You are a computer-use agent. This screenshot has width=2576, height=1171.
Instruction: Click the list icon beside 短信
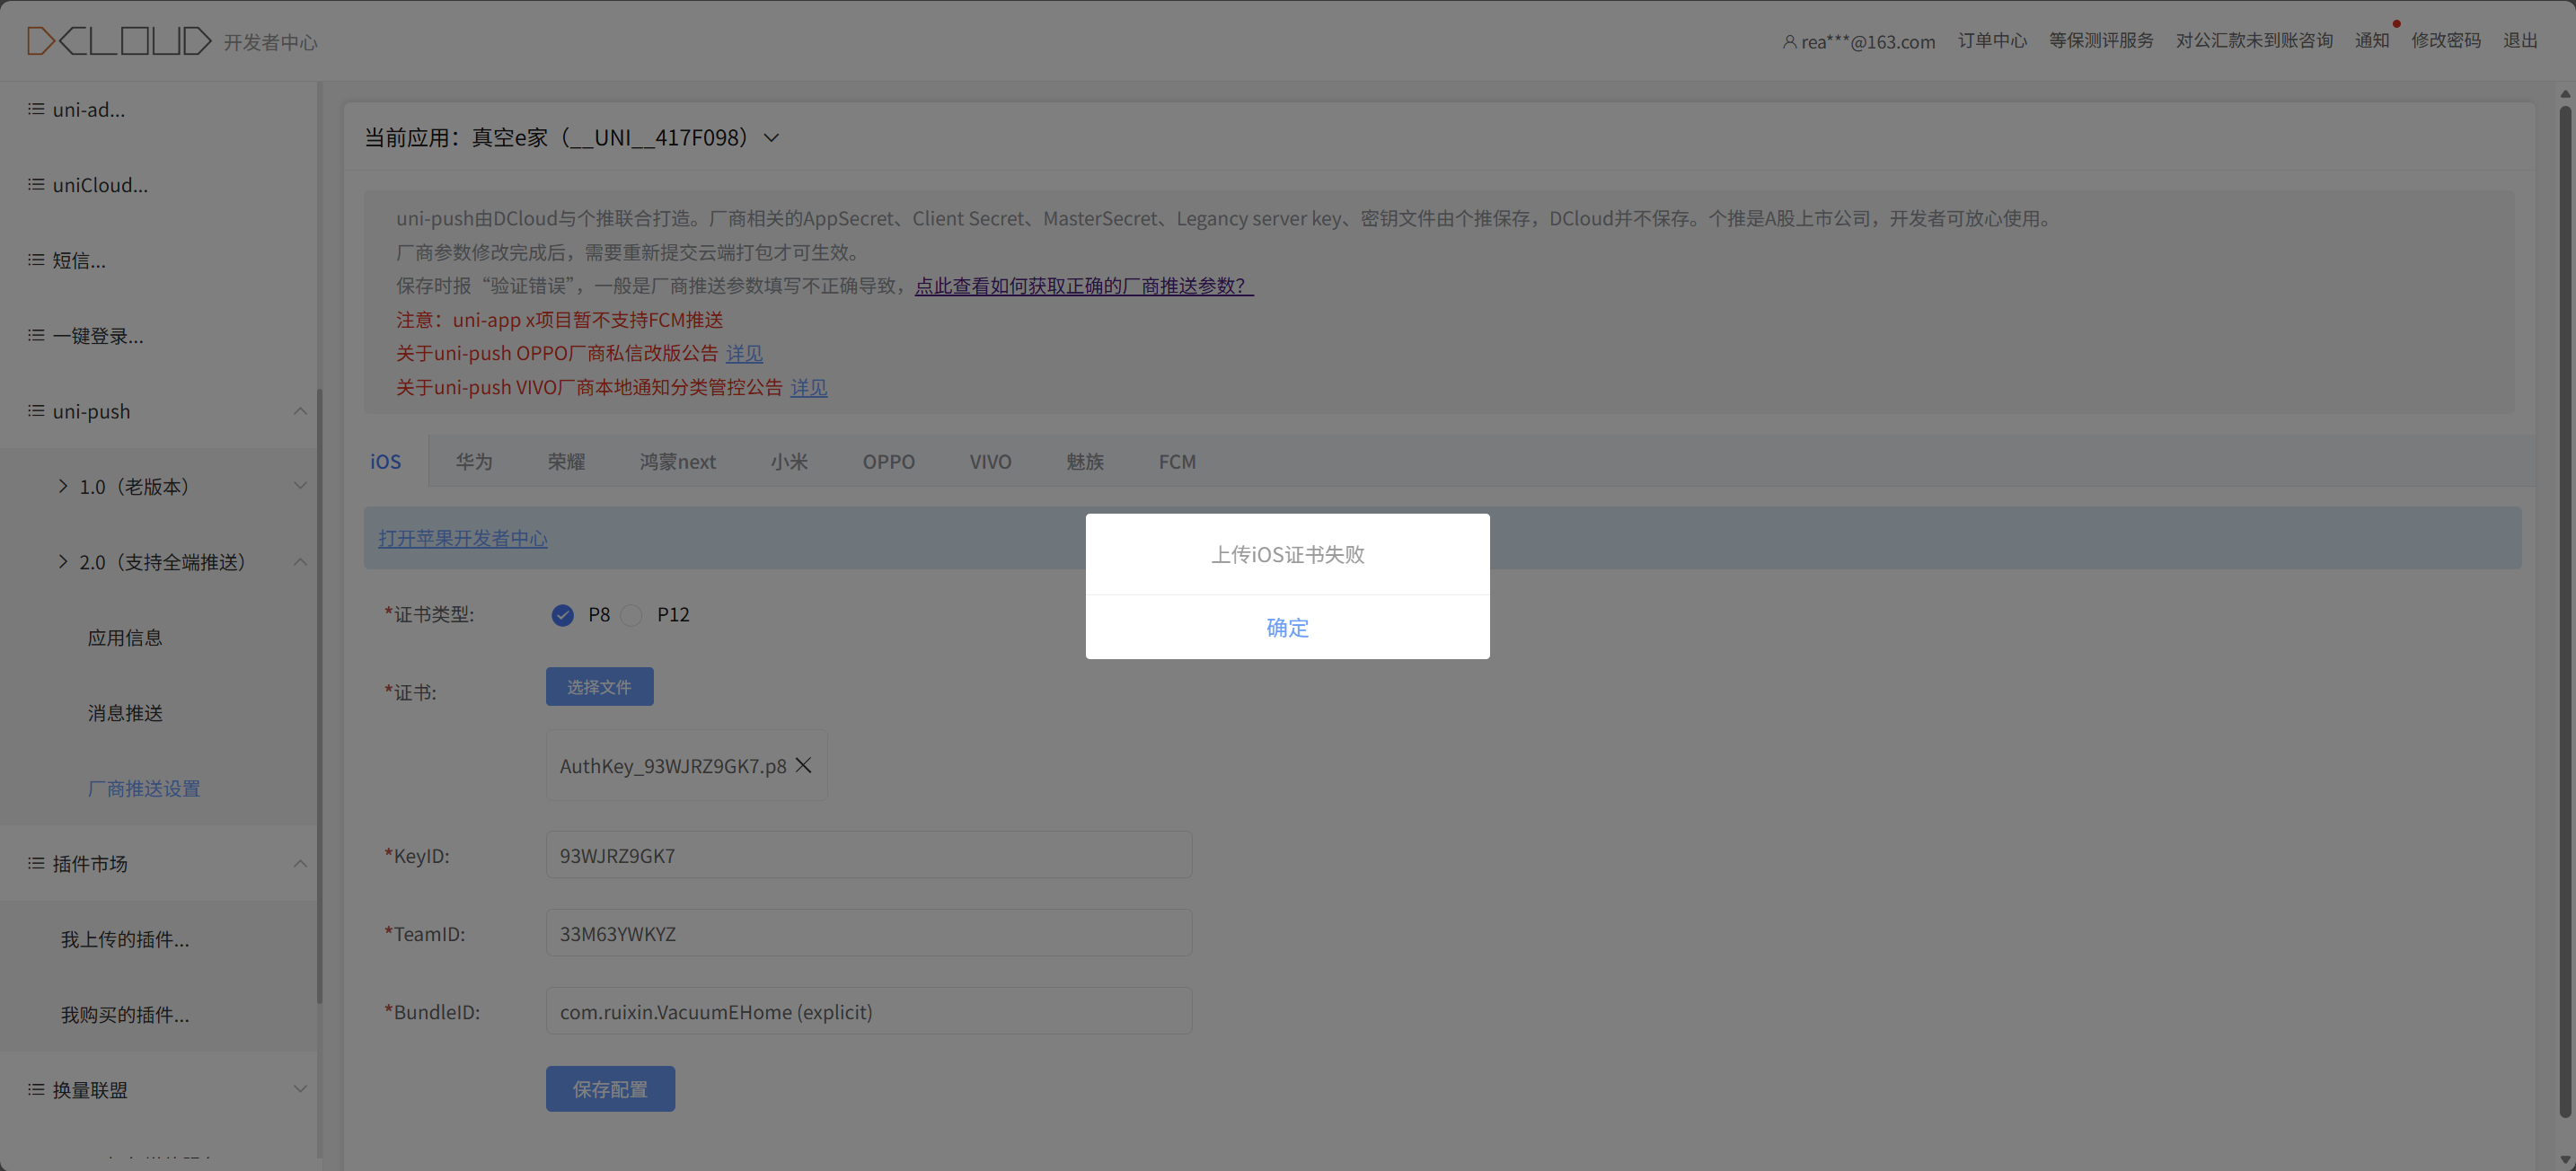[x=36, y=260]
